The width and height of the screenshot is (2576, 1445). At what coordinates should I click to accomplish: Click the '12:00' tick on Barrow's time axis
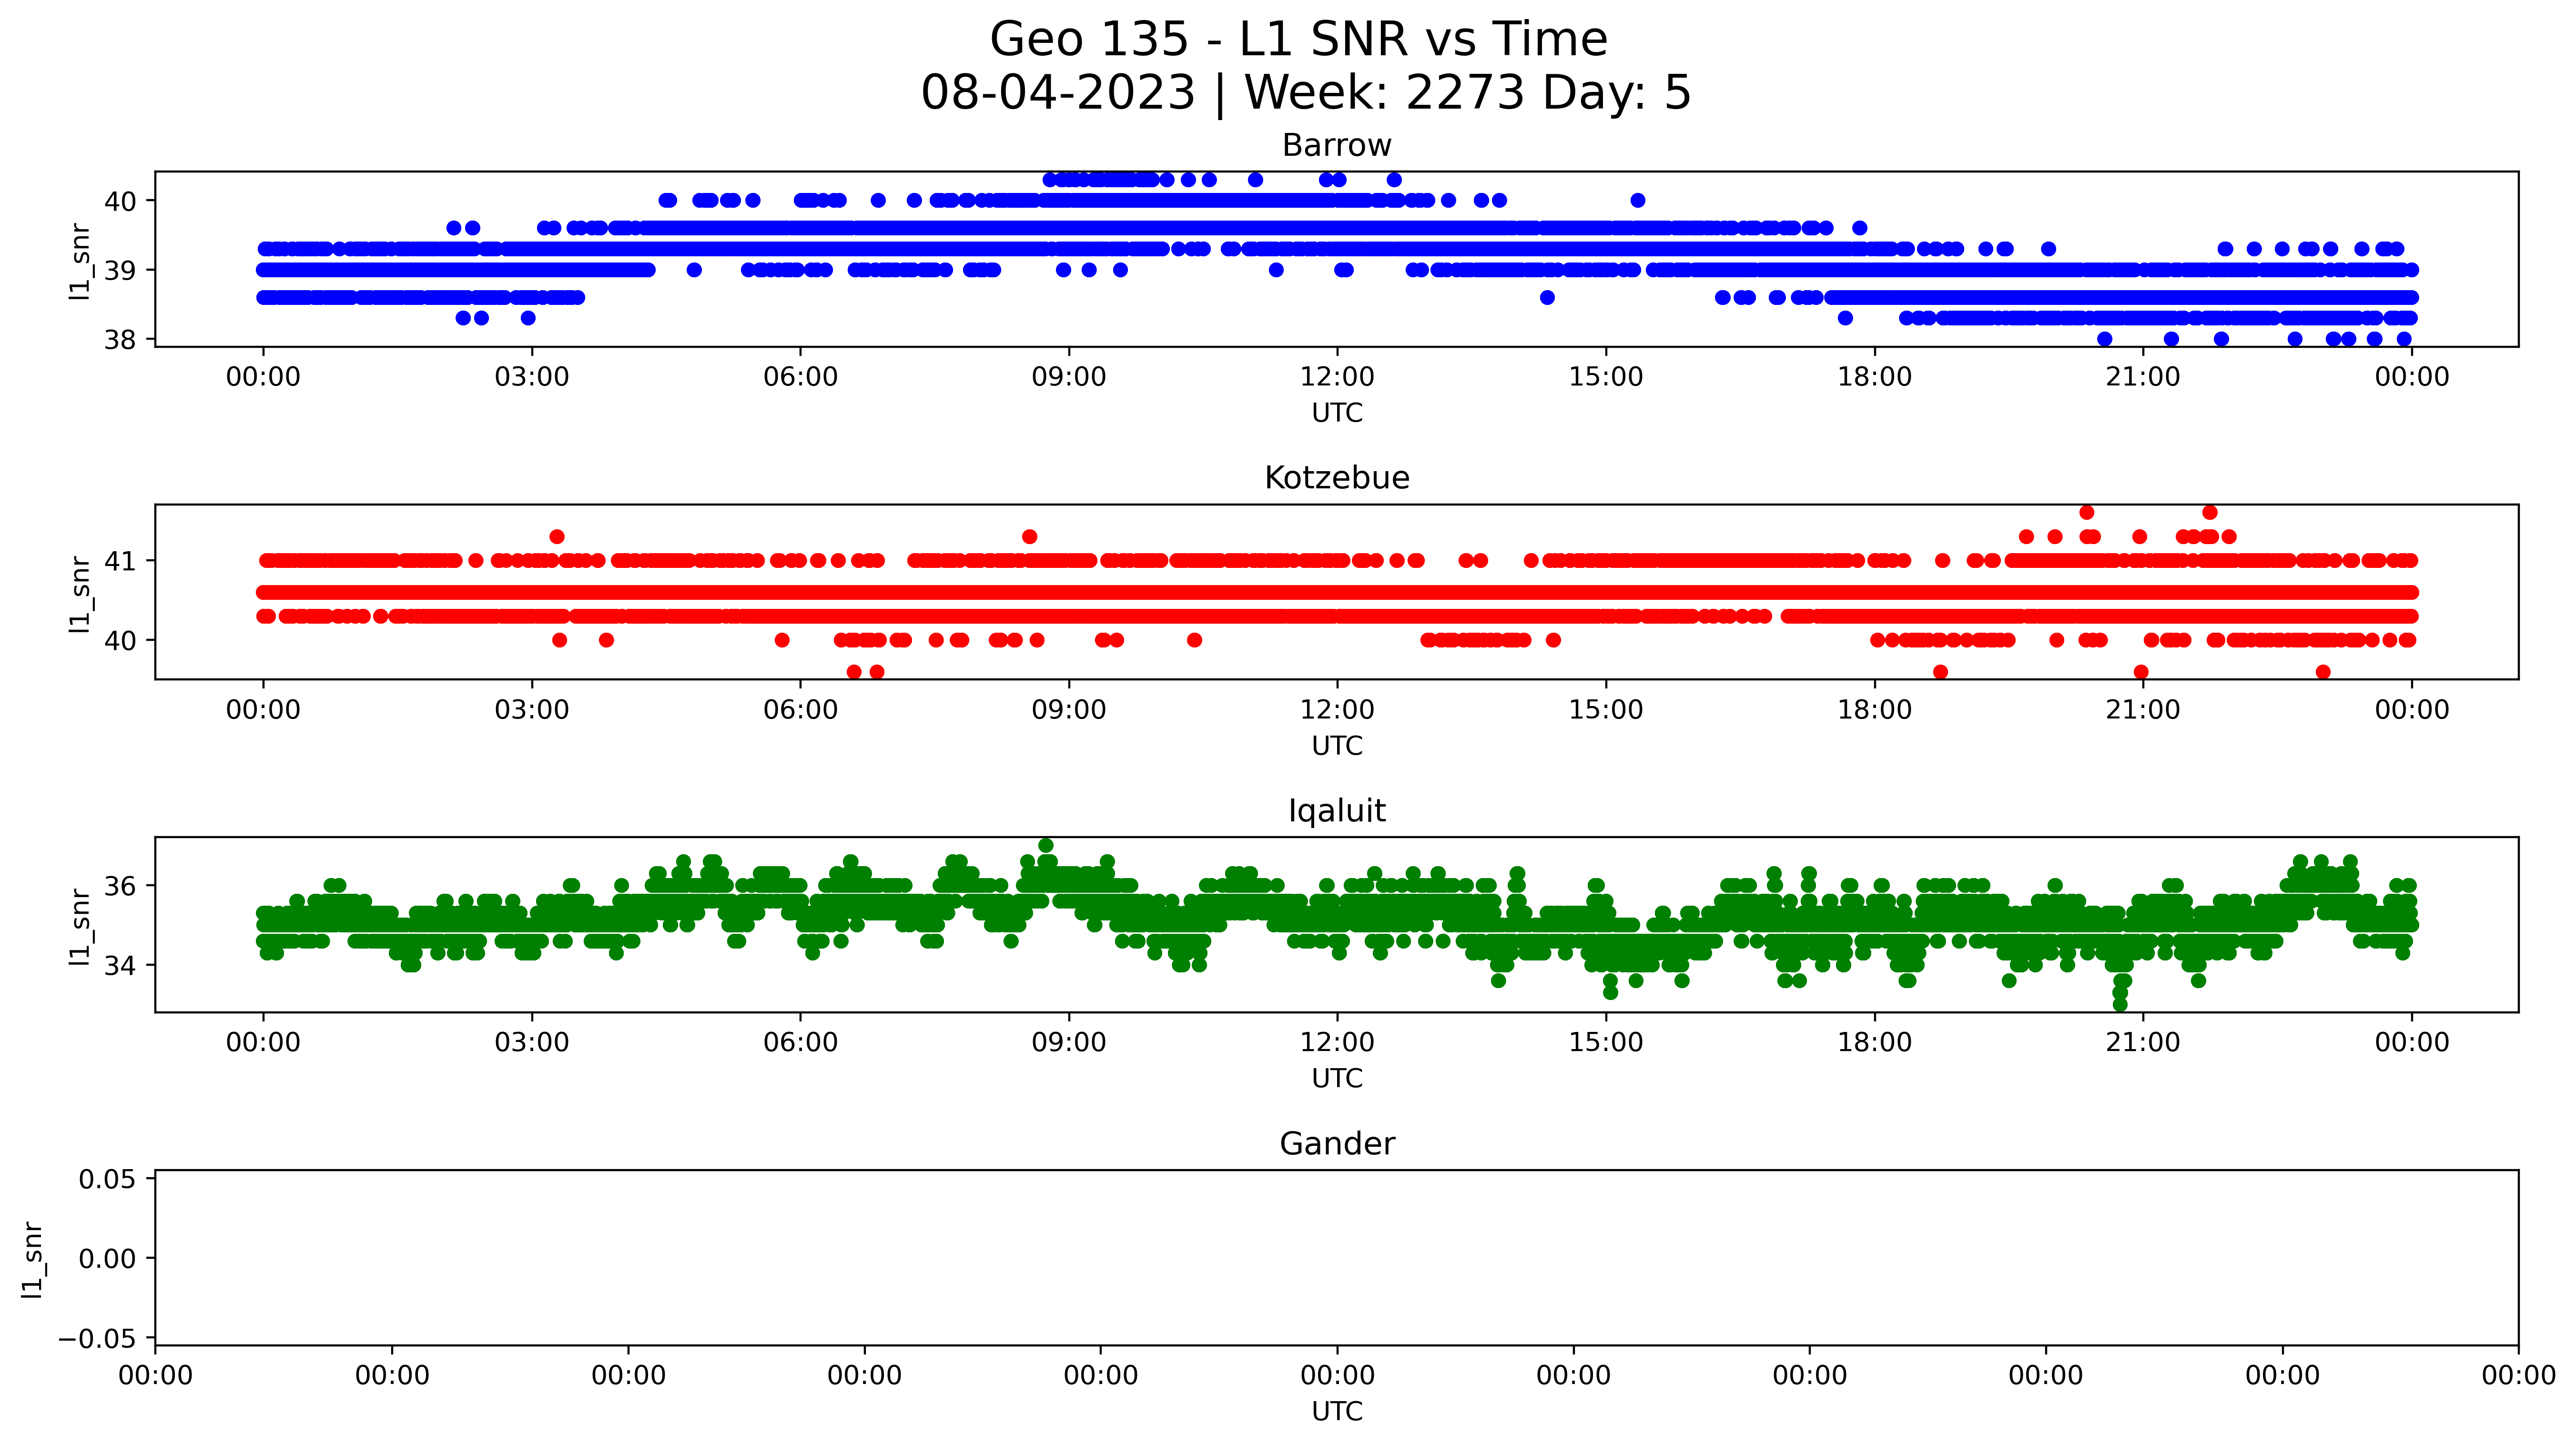point(1337,378)
